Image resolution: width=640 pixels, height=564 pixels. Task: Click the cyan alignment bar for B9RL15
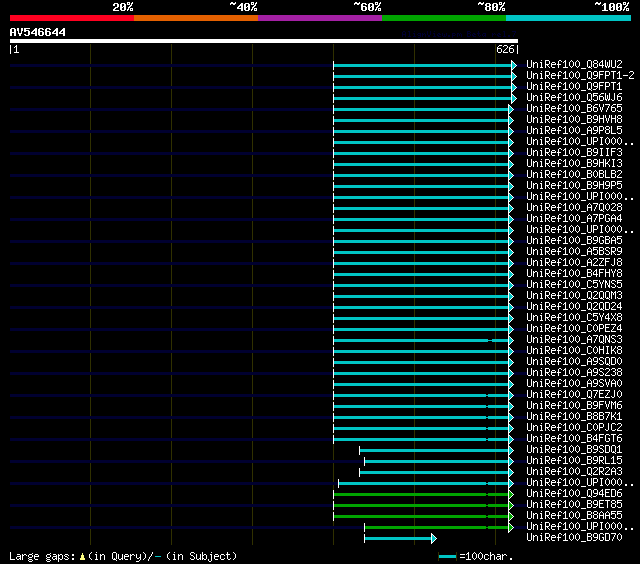point(439,462)
